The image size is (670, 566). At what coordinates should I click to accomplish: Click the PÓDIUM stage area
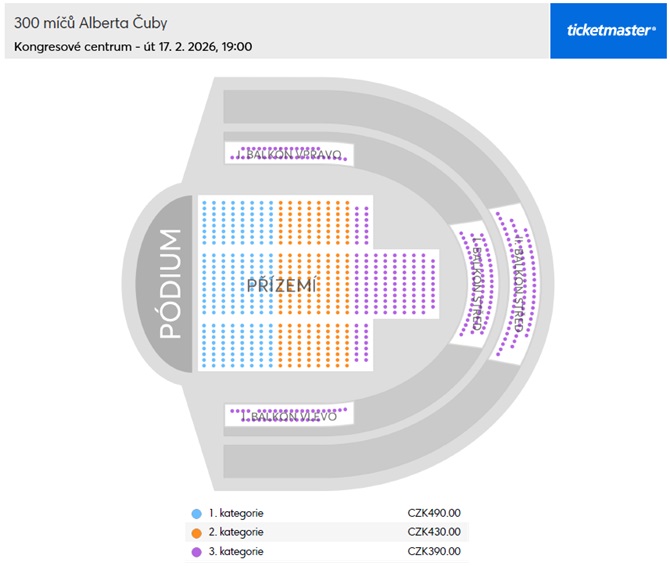(170, 284)
